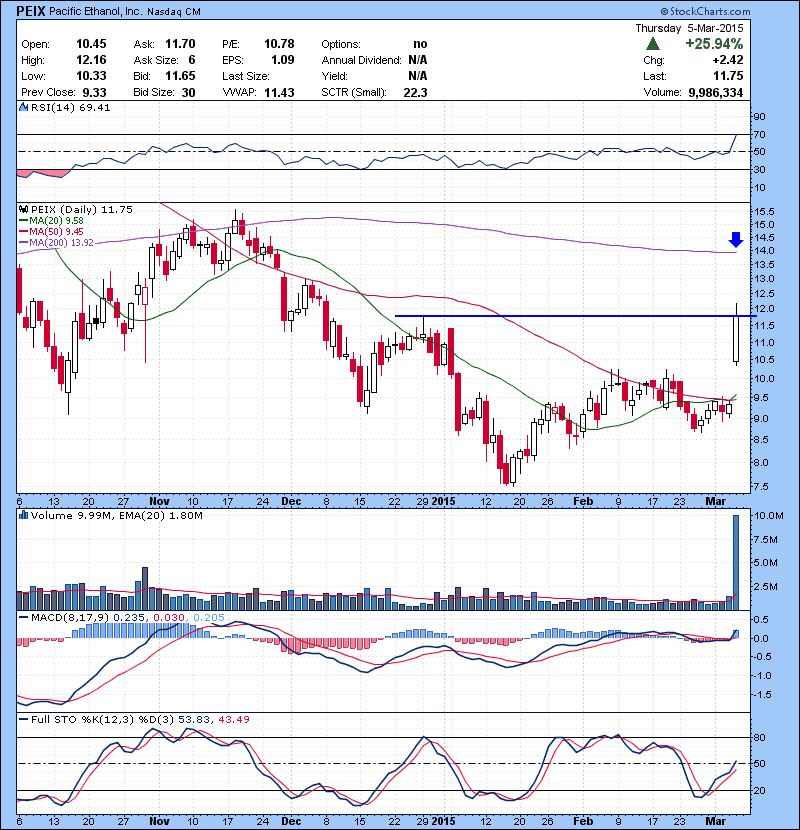Viewport: 800px width, 830px height.
Task: Click the Bid price 11.65
Action: pos(180,76)
